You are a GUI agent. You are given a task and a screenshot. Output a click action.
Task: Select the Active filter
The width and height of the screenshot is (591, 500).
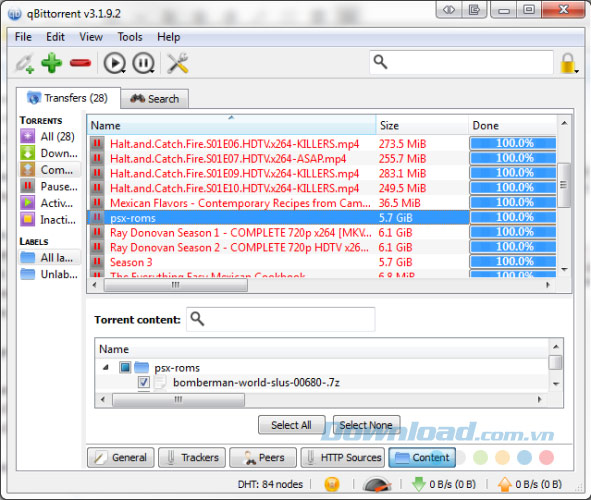(49, 203)
